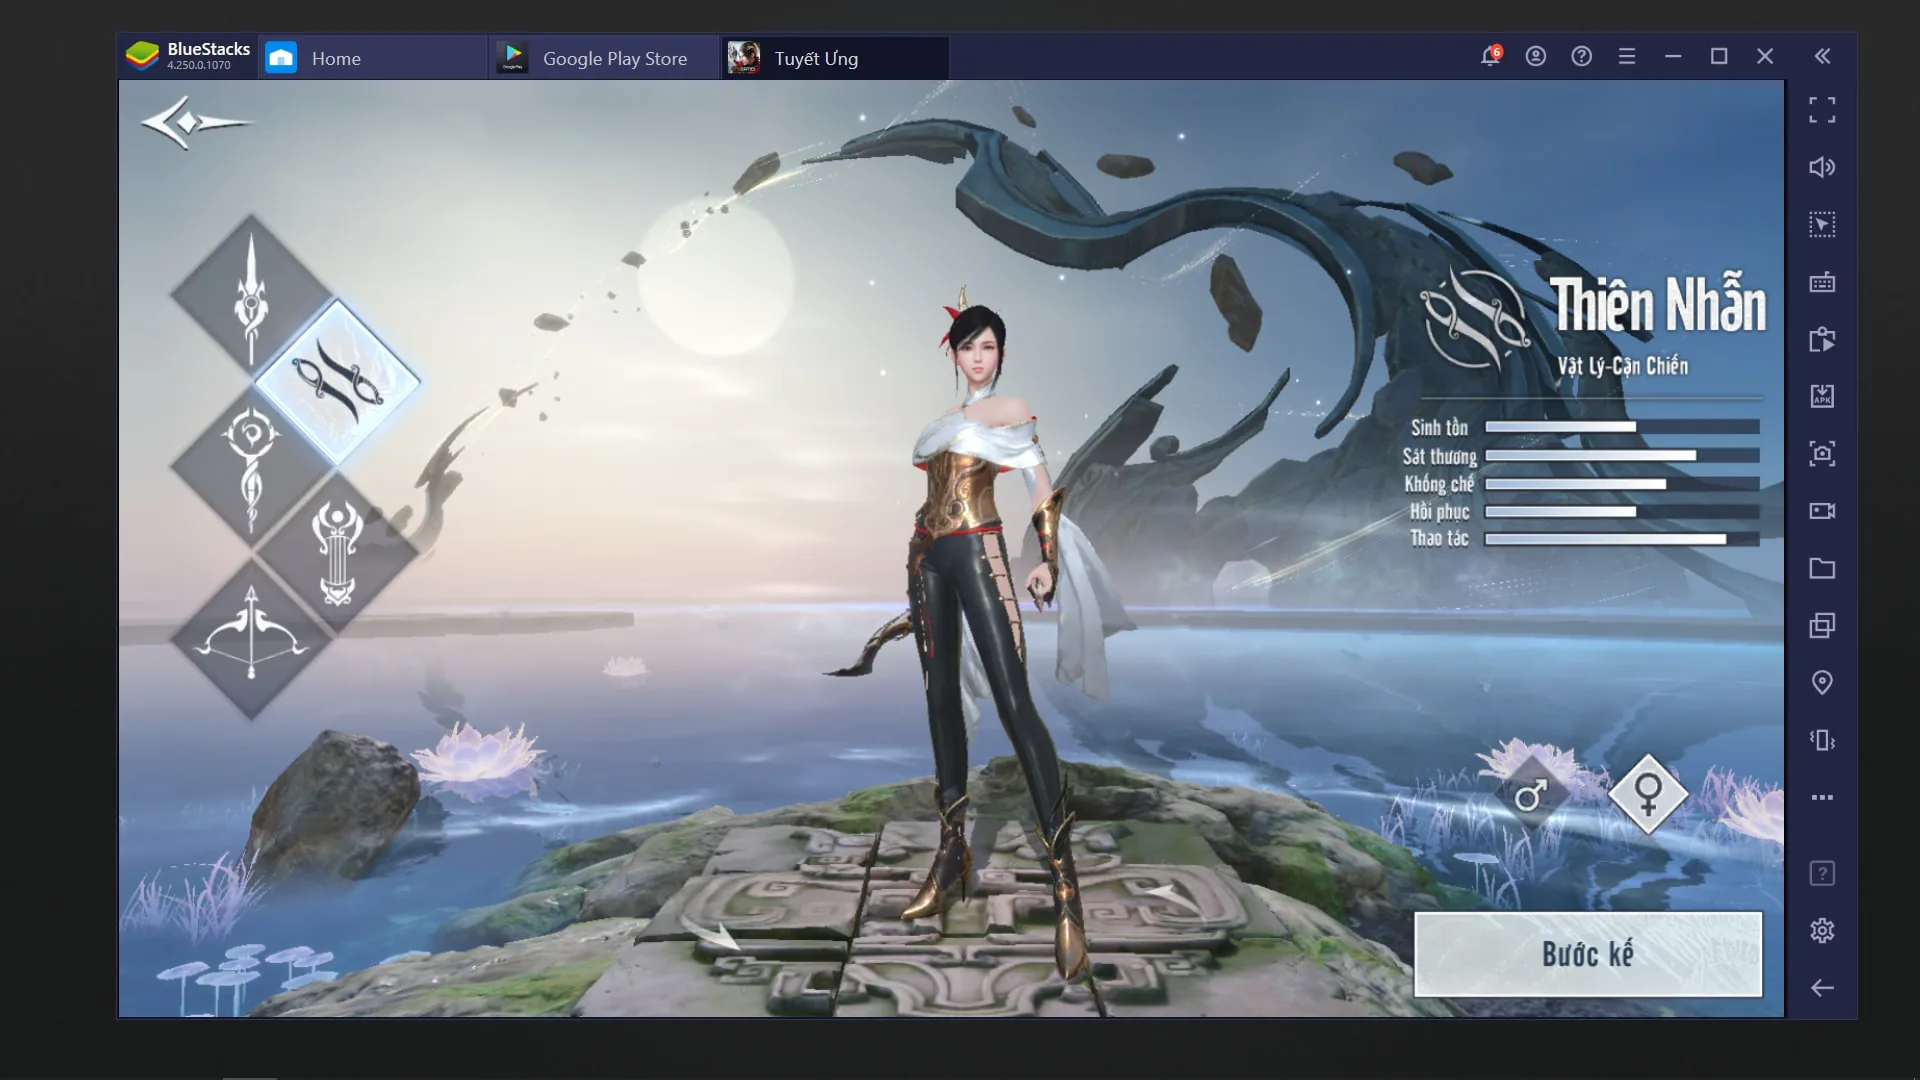Image resolution: width=1920 pixels, height=1080 pixels.
Task: Click the sidebar help guide icon
Action: point(1822,873)
